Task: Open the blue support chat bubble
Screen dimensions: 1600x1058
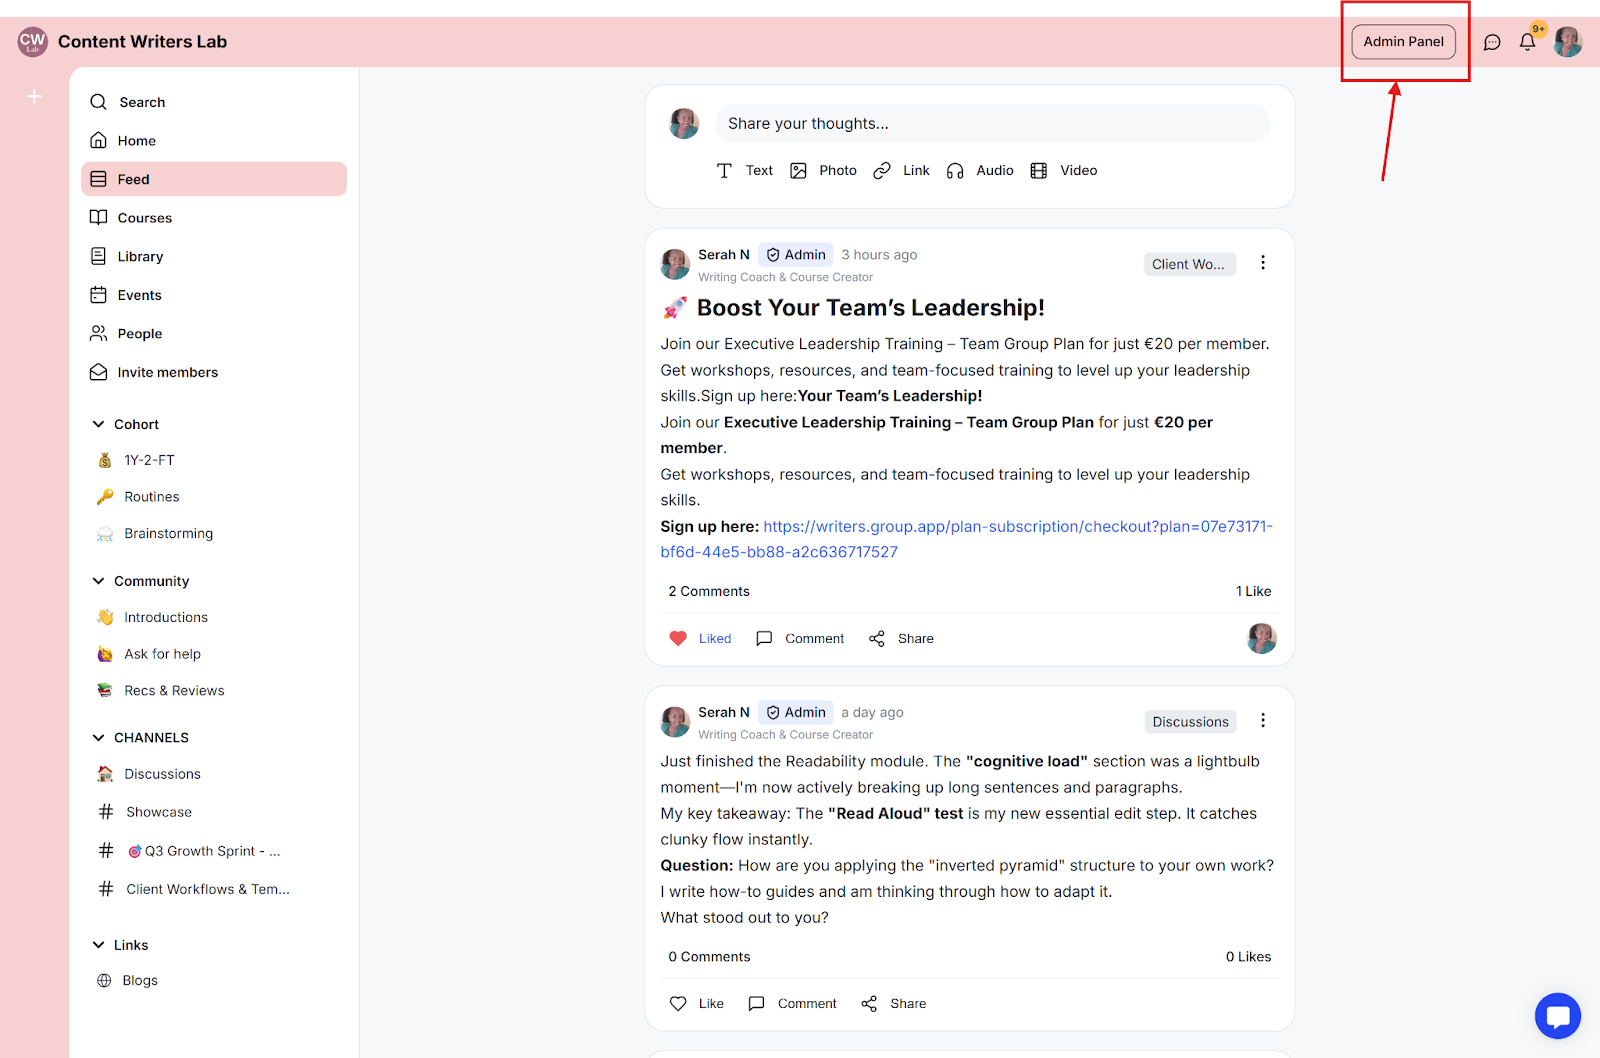Action: 1557,1016
